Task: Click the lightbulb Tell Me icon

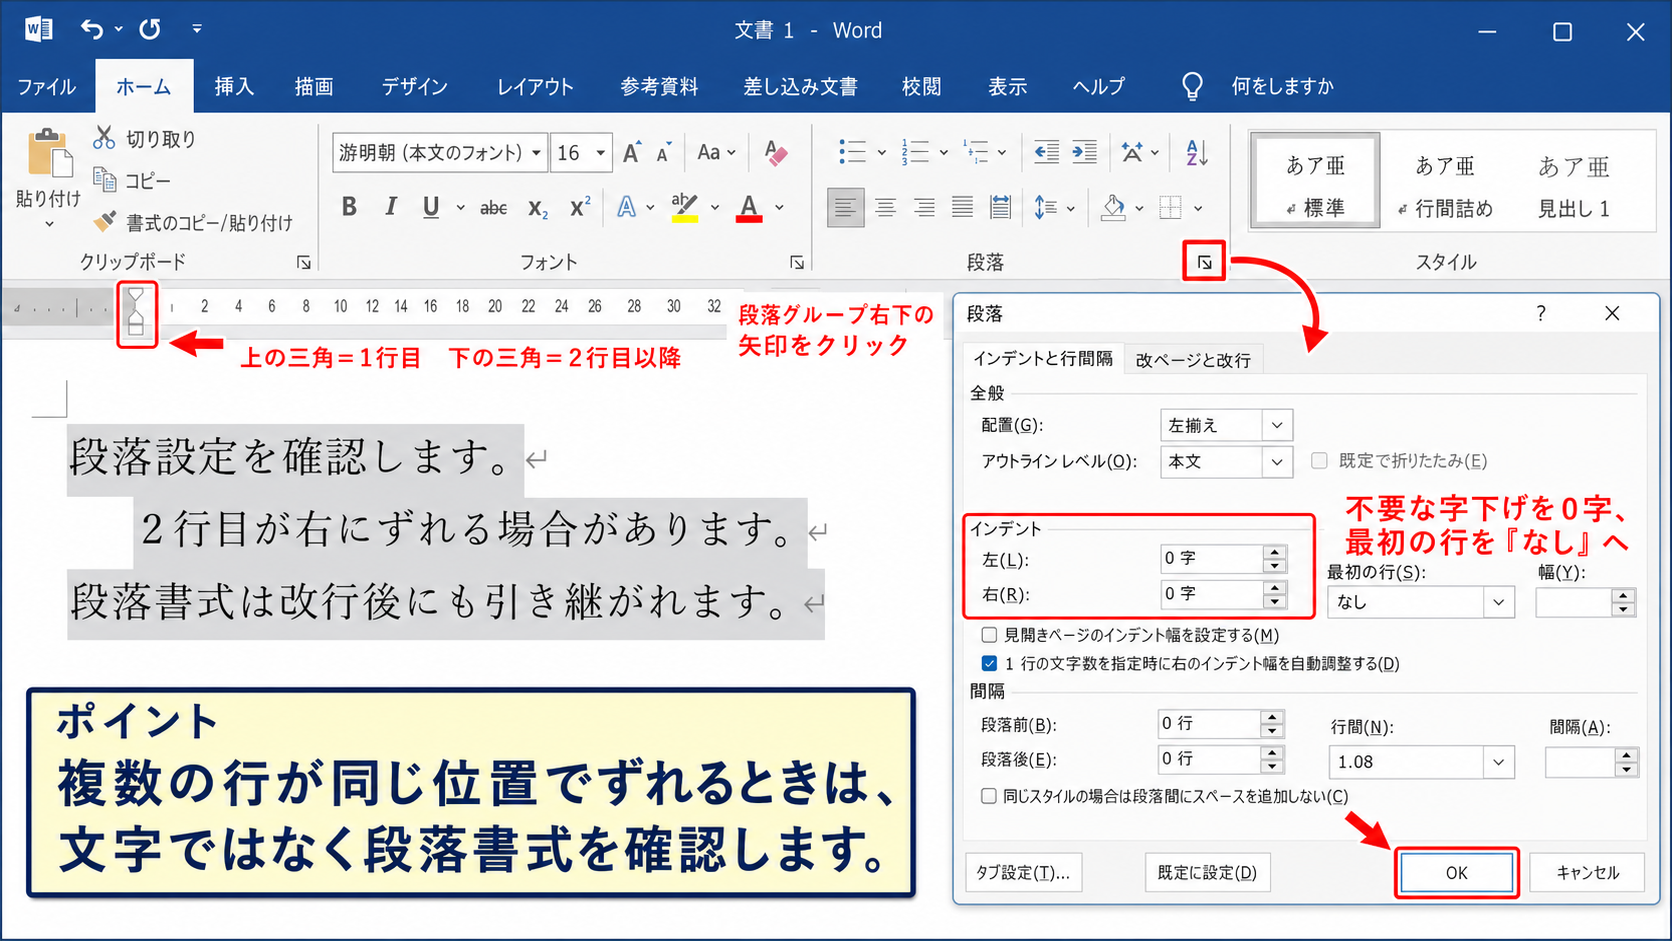Action: (1192, 87)
